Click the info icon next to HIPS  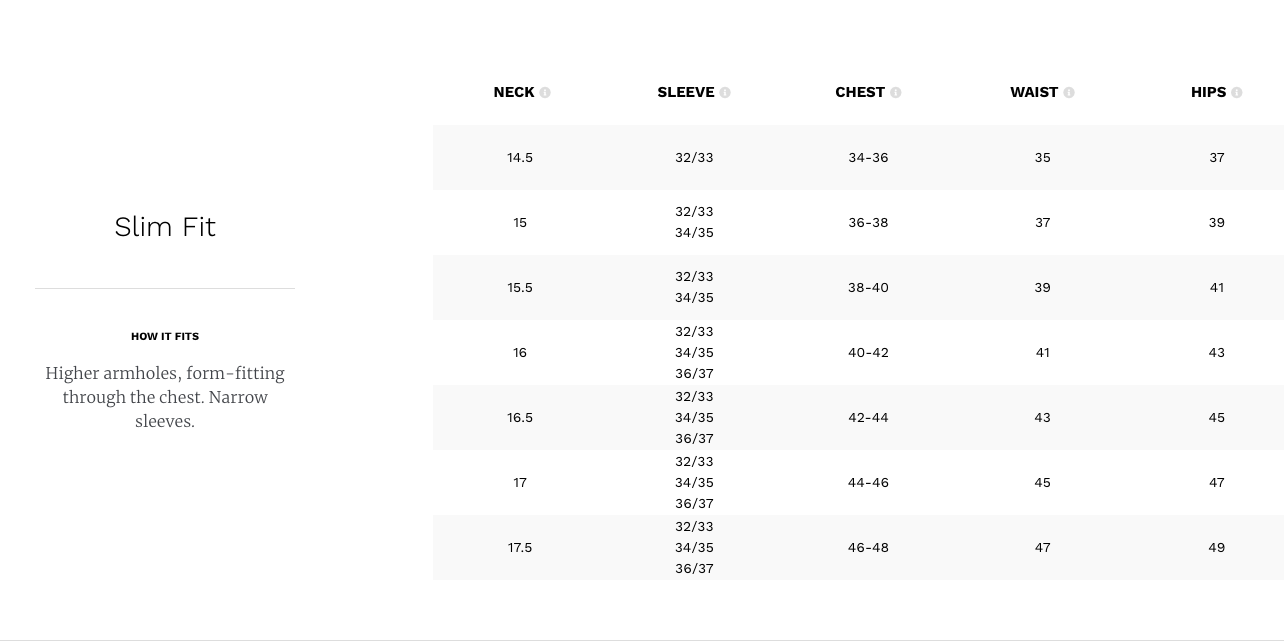click(x=1237, y=93)
